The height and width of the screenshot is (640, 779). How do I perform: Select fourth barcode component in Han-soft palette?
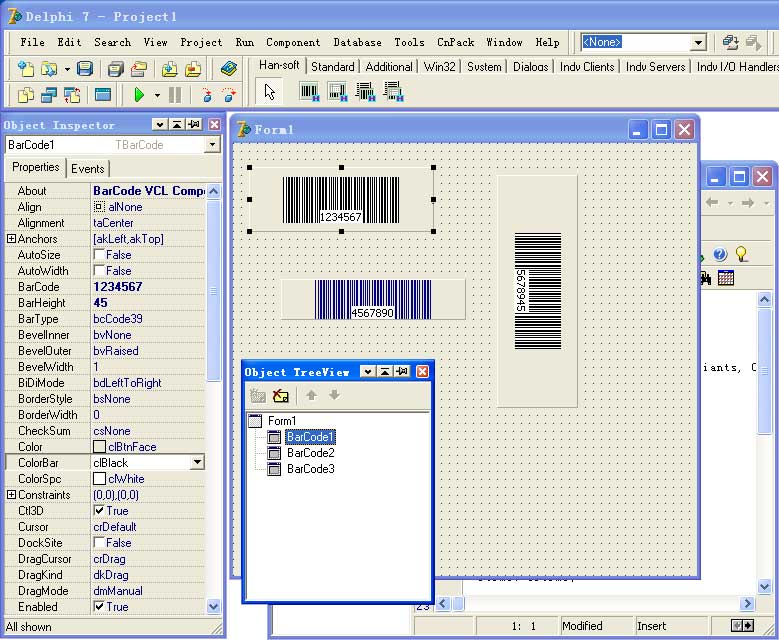click(x=393, y=92)
